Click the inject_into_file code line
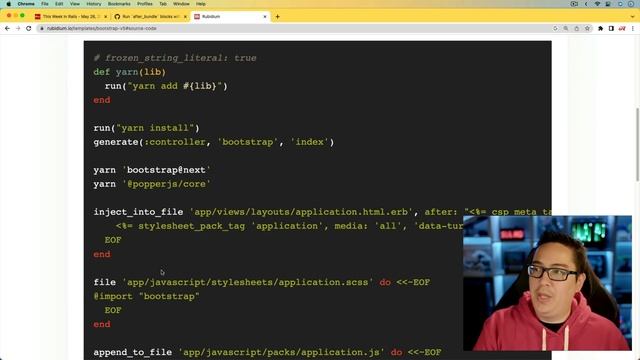The width and height of the screenshot is (640, 360). point(322,212)
